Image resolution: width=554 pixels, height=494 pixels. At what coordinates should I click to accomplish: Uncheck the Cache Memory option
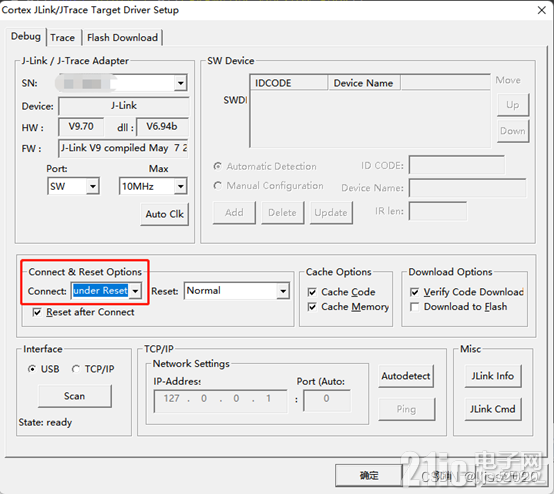tap(312, 307)
